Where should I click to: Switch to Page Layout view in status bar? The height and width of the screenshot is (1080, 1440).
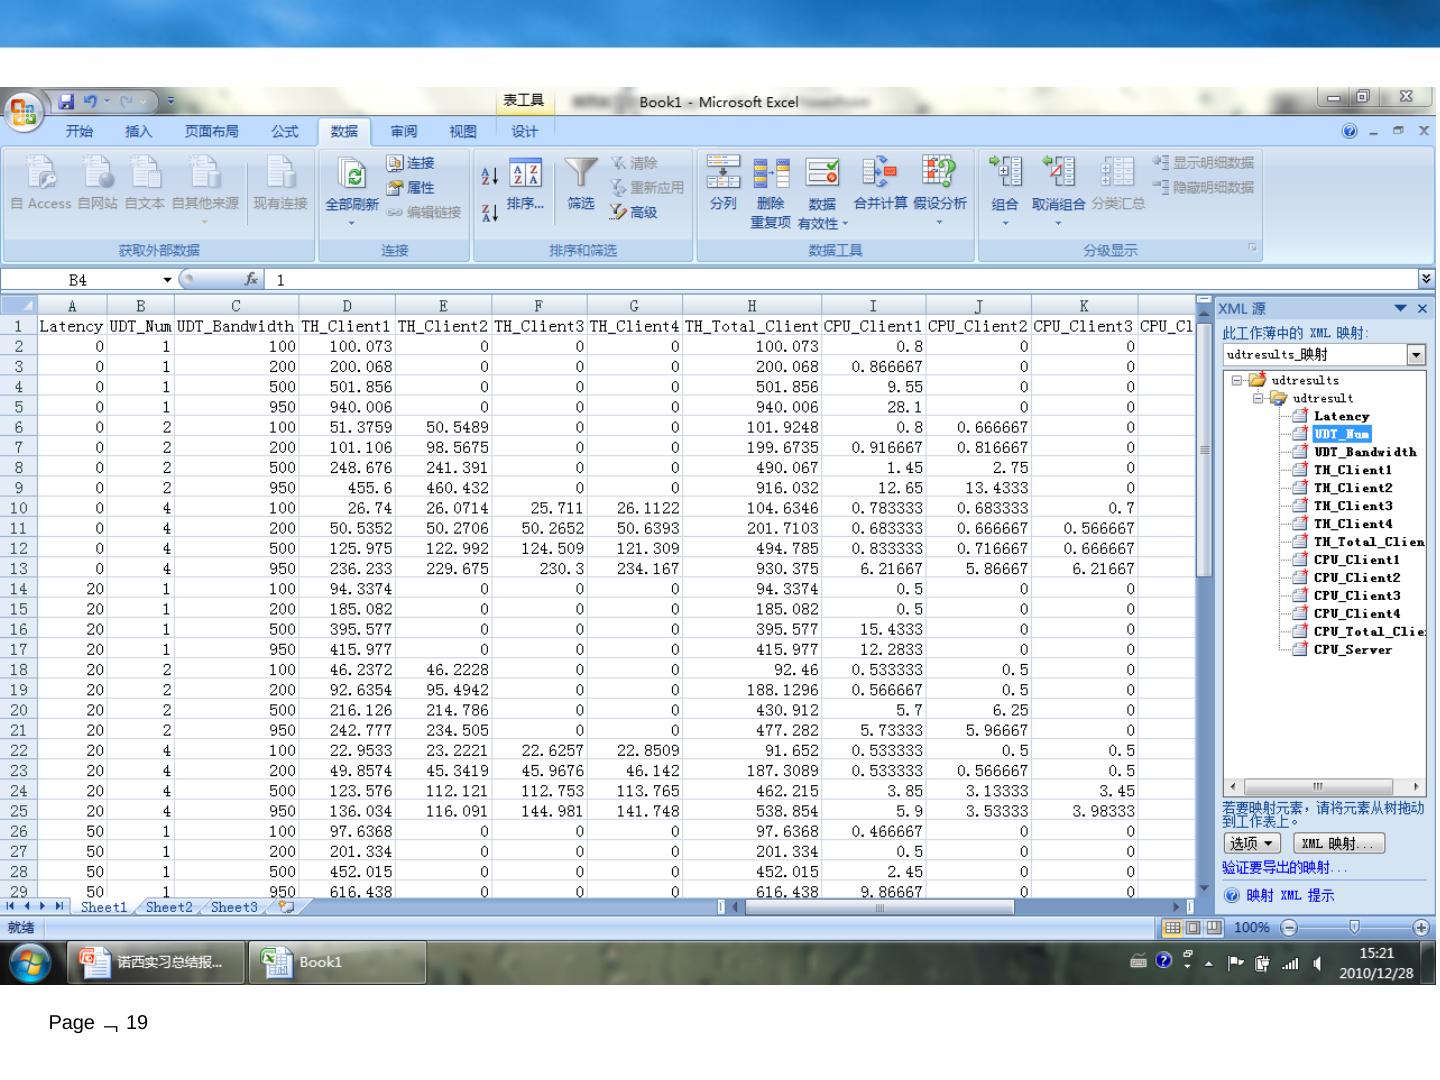[1194, 927]
